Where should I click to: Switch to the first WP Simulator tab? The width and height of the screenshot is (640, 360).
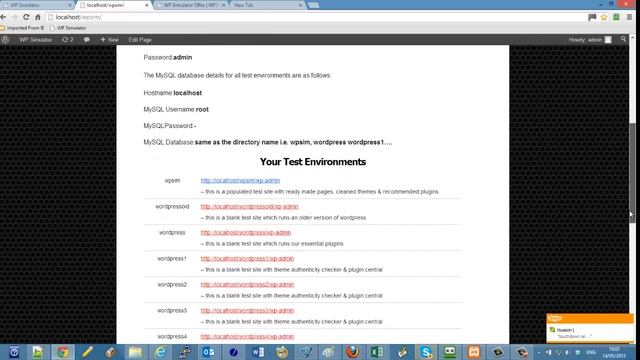pos(37,5)
